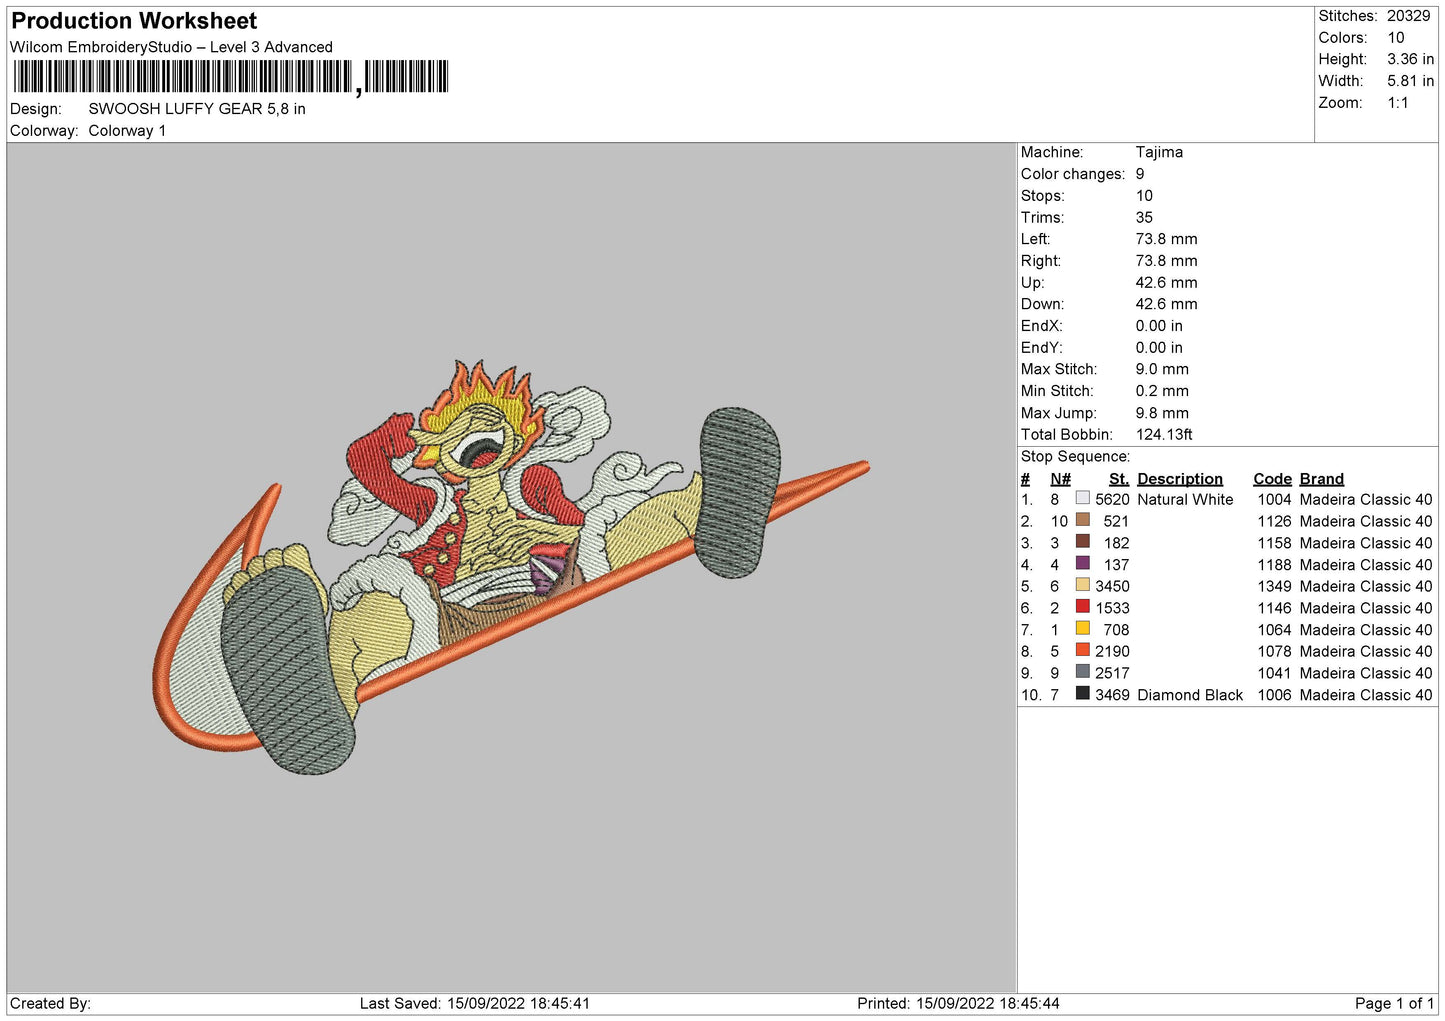Image resolution: width=1445 pixels, height=1021 pixels.
Task: Click the Production Worksheet title
Action: tap(134, 21)
